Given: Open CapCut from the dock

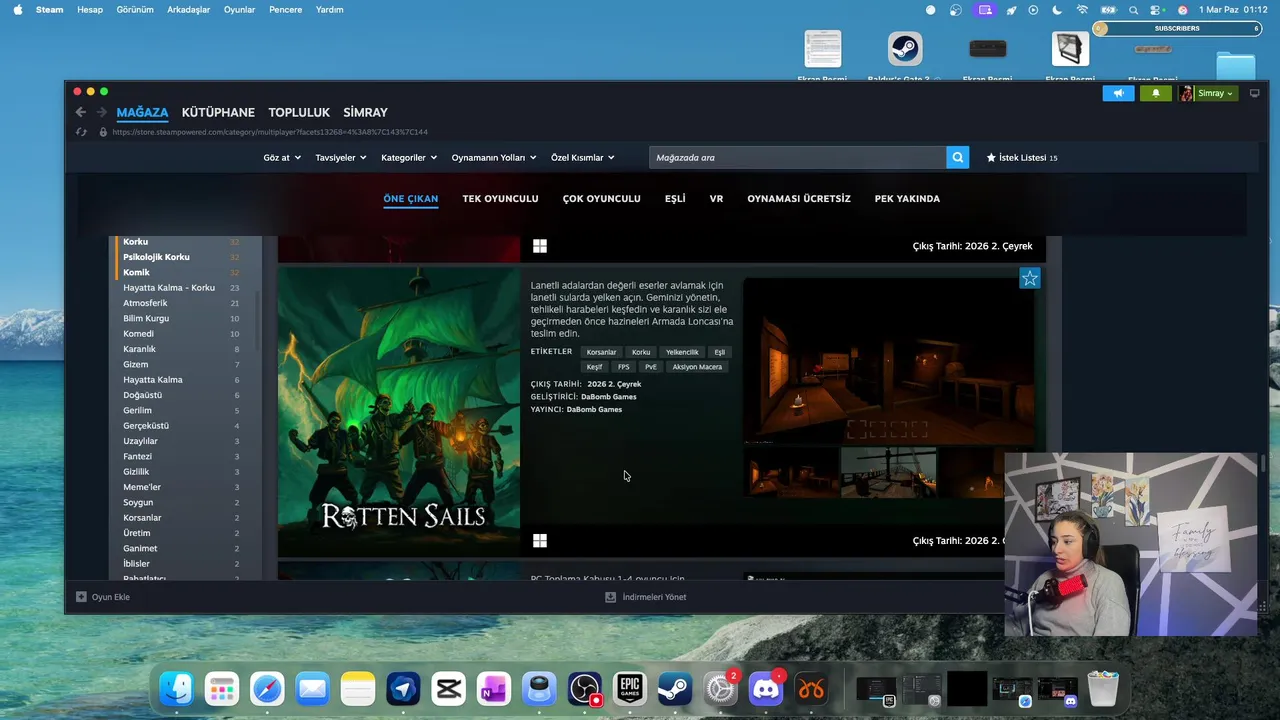Looking at the screenshot, I should point(448,689).
